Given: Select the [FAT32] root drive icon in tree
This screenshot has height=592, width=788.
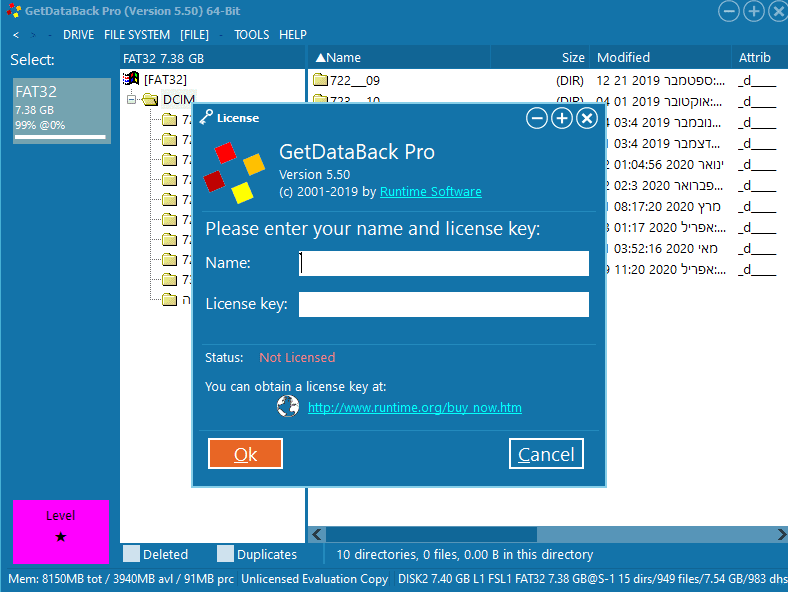Looking at the screenshot, I should (x=131, y=79).
